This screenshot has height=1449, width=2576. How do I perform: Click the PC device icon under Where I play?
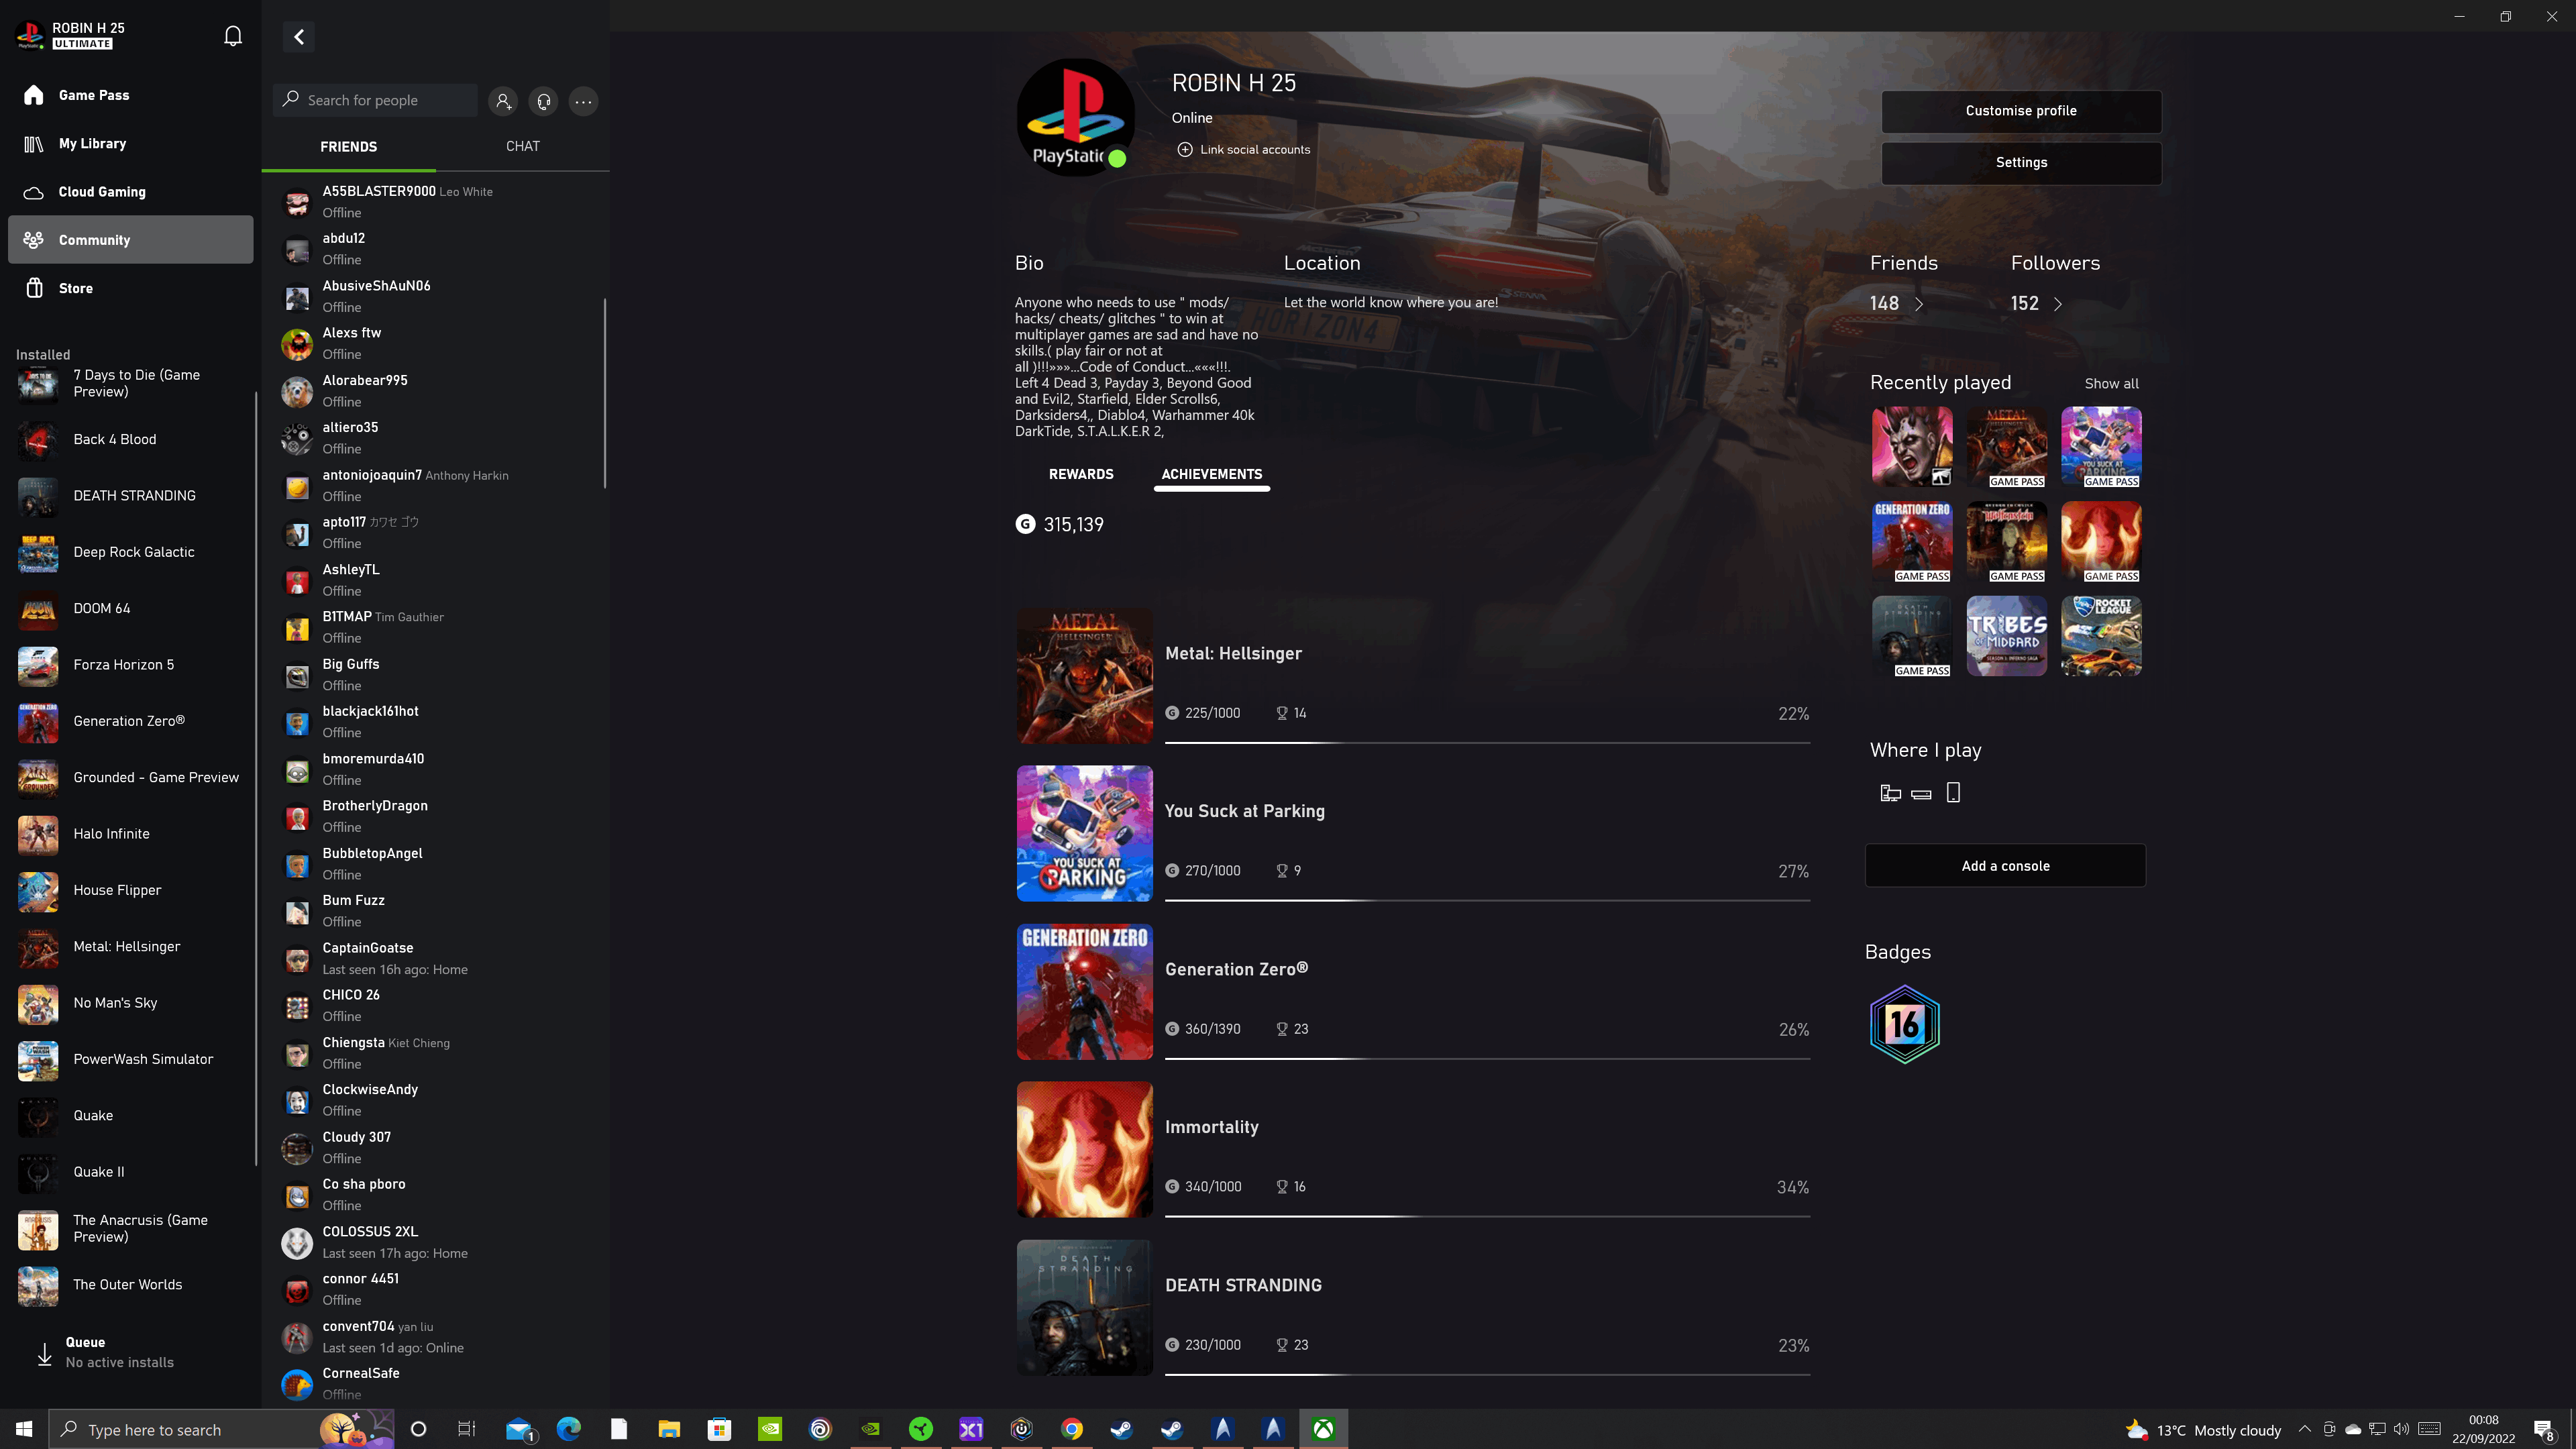(x=1890, y=794)
